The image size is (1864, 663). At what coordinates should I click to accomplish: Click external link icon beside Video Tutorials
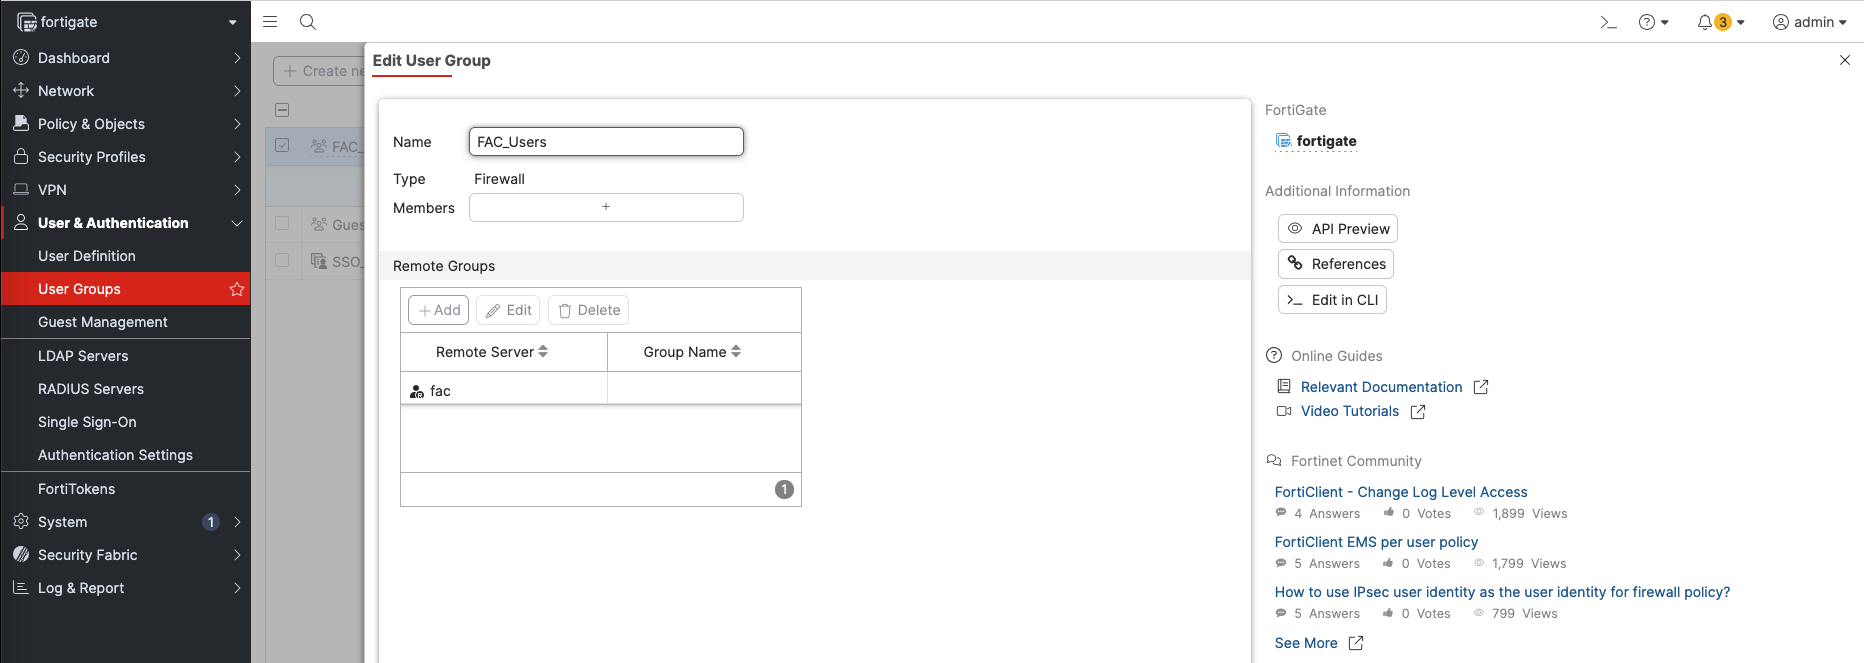[x=1418, y=412]
